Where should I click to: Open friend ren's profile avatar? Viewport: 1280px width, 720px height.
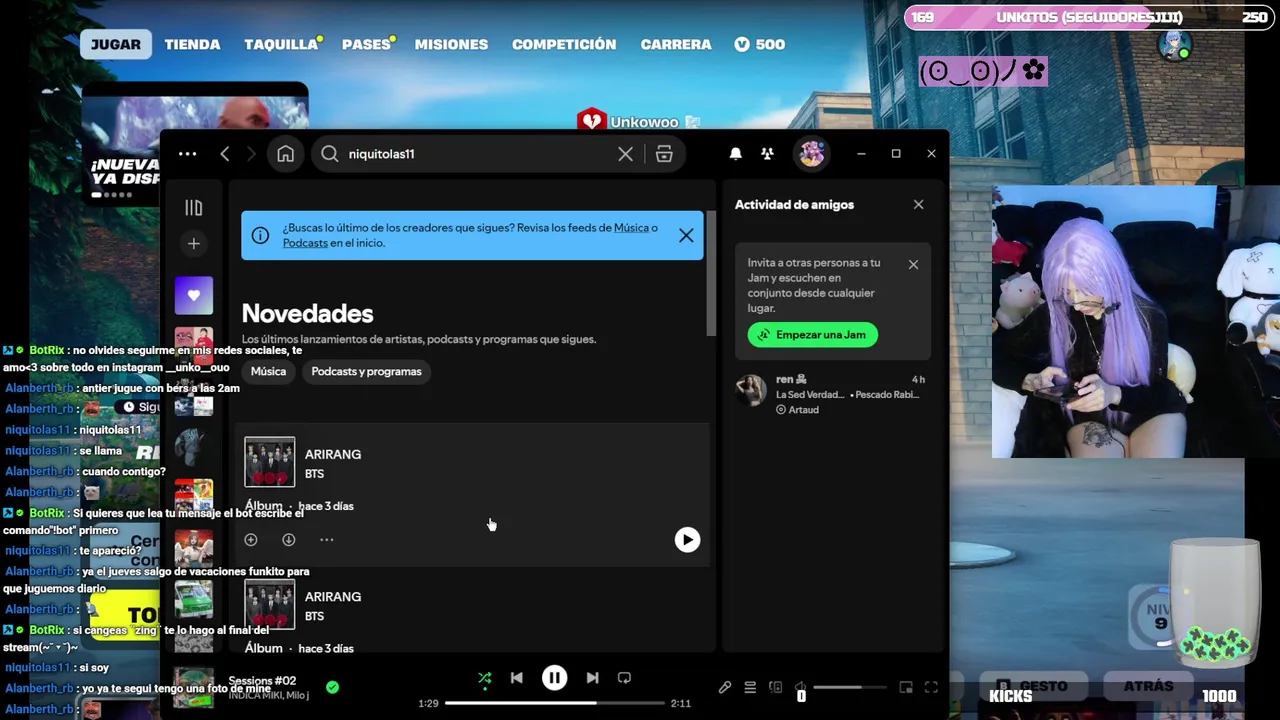(x=751, y=391)
